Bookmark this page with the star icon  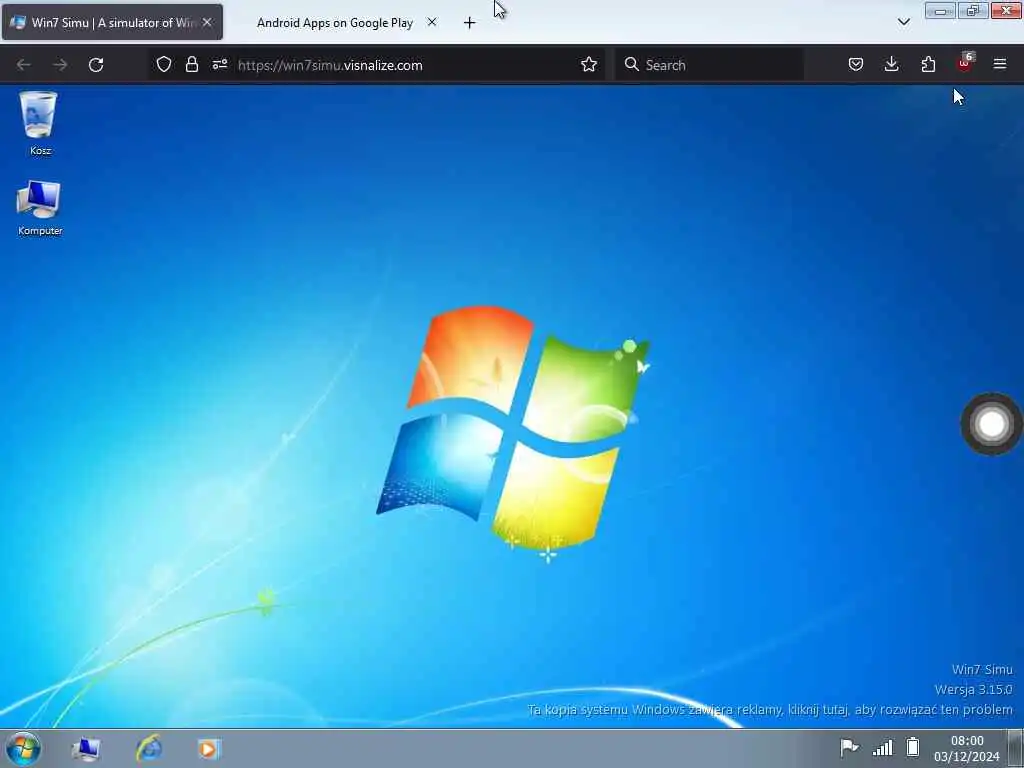point(589,64)
